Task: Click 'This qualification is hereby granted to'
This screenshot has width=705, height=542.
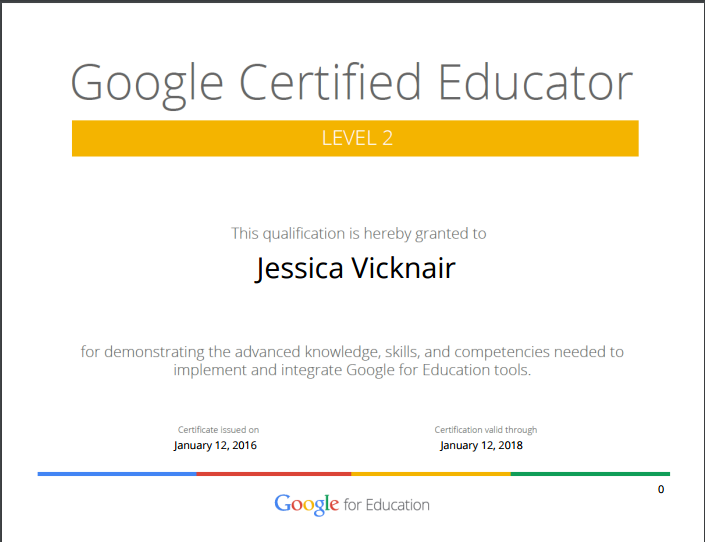Action: point(358,234)
